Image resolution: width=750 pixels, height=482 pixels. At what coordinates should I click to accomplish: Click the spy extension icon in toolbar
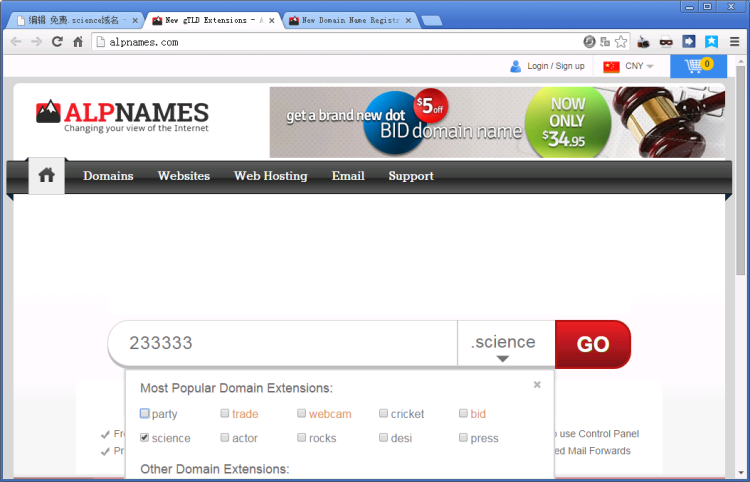click(x=643, y=42)
